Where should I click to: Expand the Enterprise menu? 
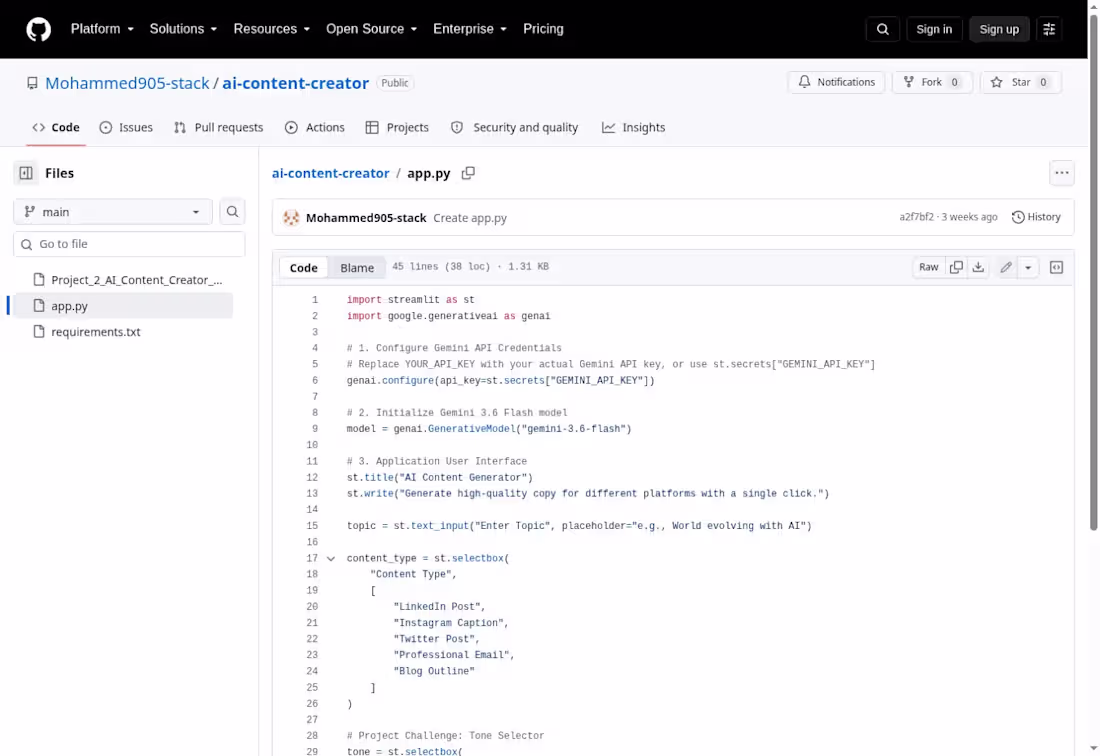click(x=469, y=29)
